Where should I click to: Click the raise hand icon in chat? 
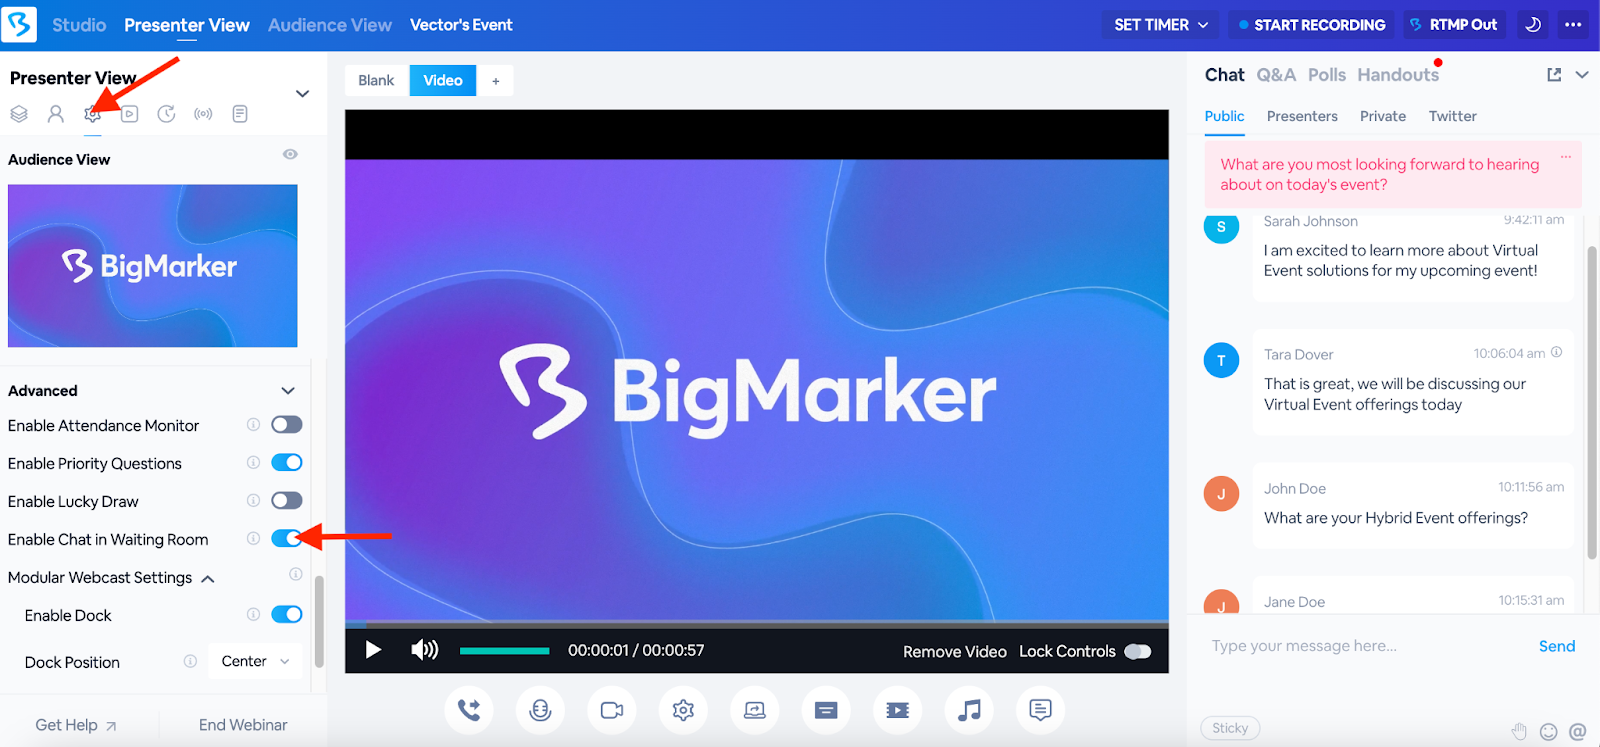point(1519,731)
